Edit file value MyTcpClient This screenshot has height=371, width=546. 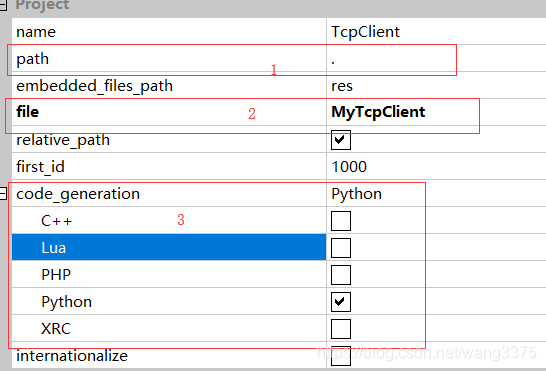click(436, 113)
